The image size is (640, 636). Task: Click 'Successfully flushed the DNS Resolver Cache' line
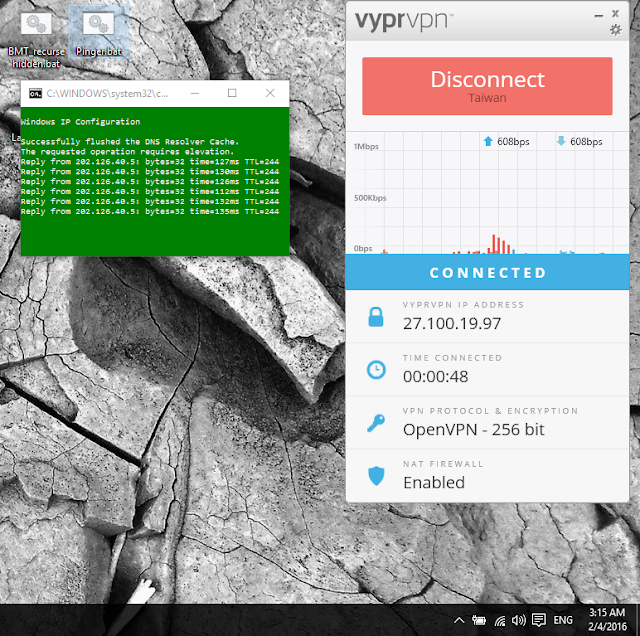130,142
